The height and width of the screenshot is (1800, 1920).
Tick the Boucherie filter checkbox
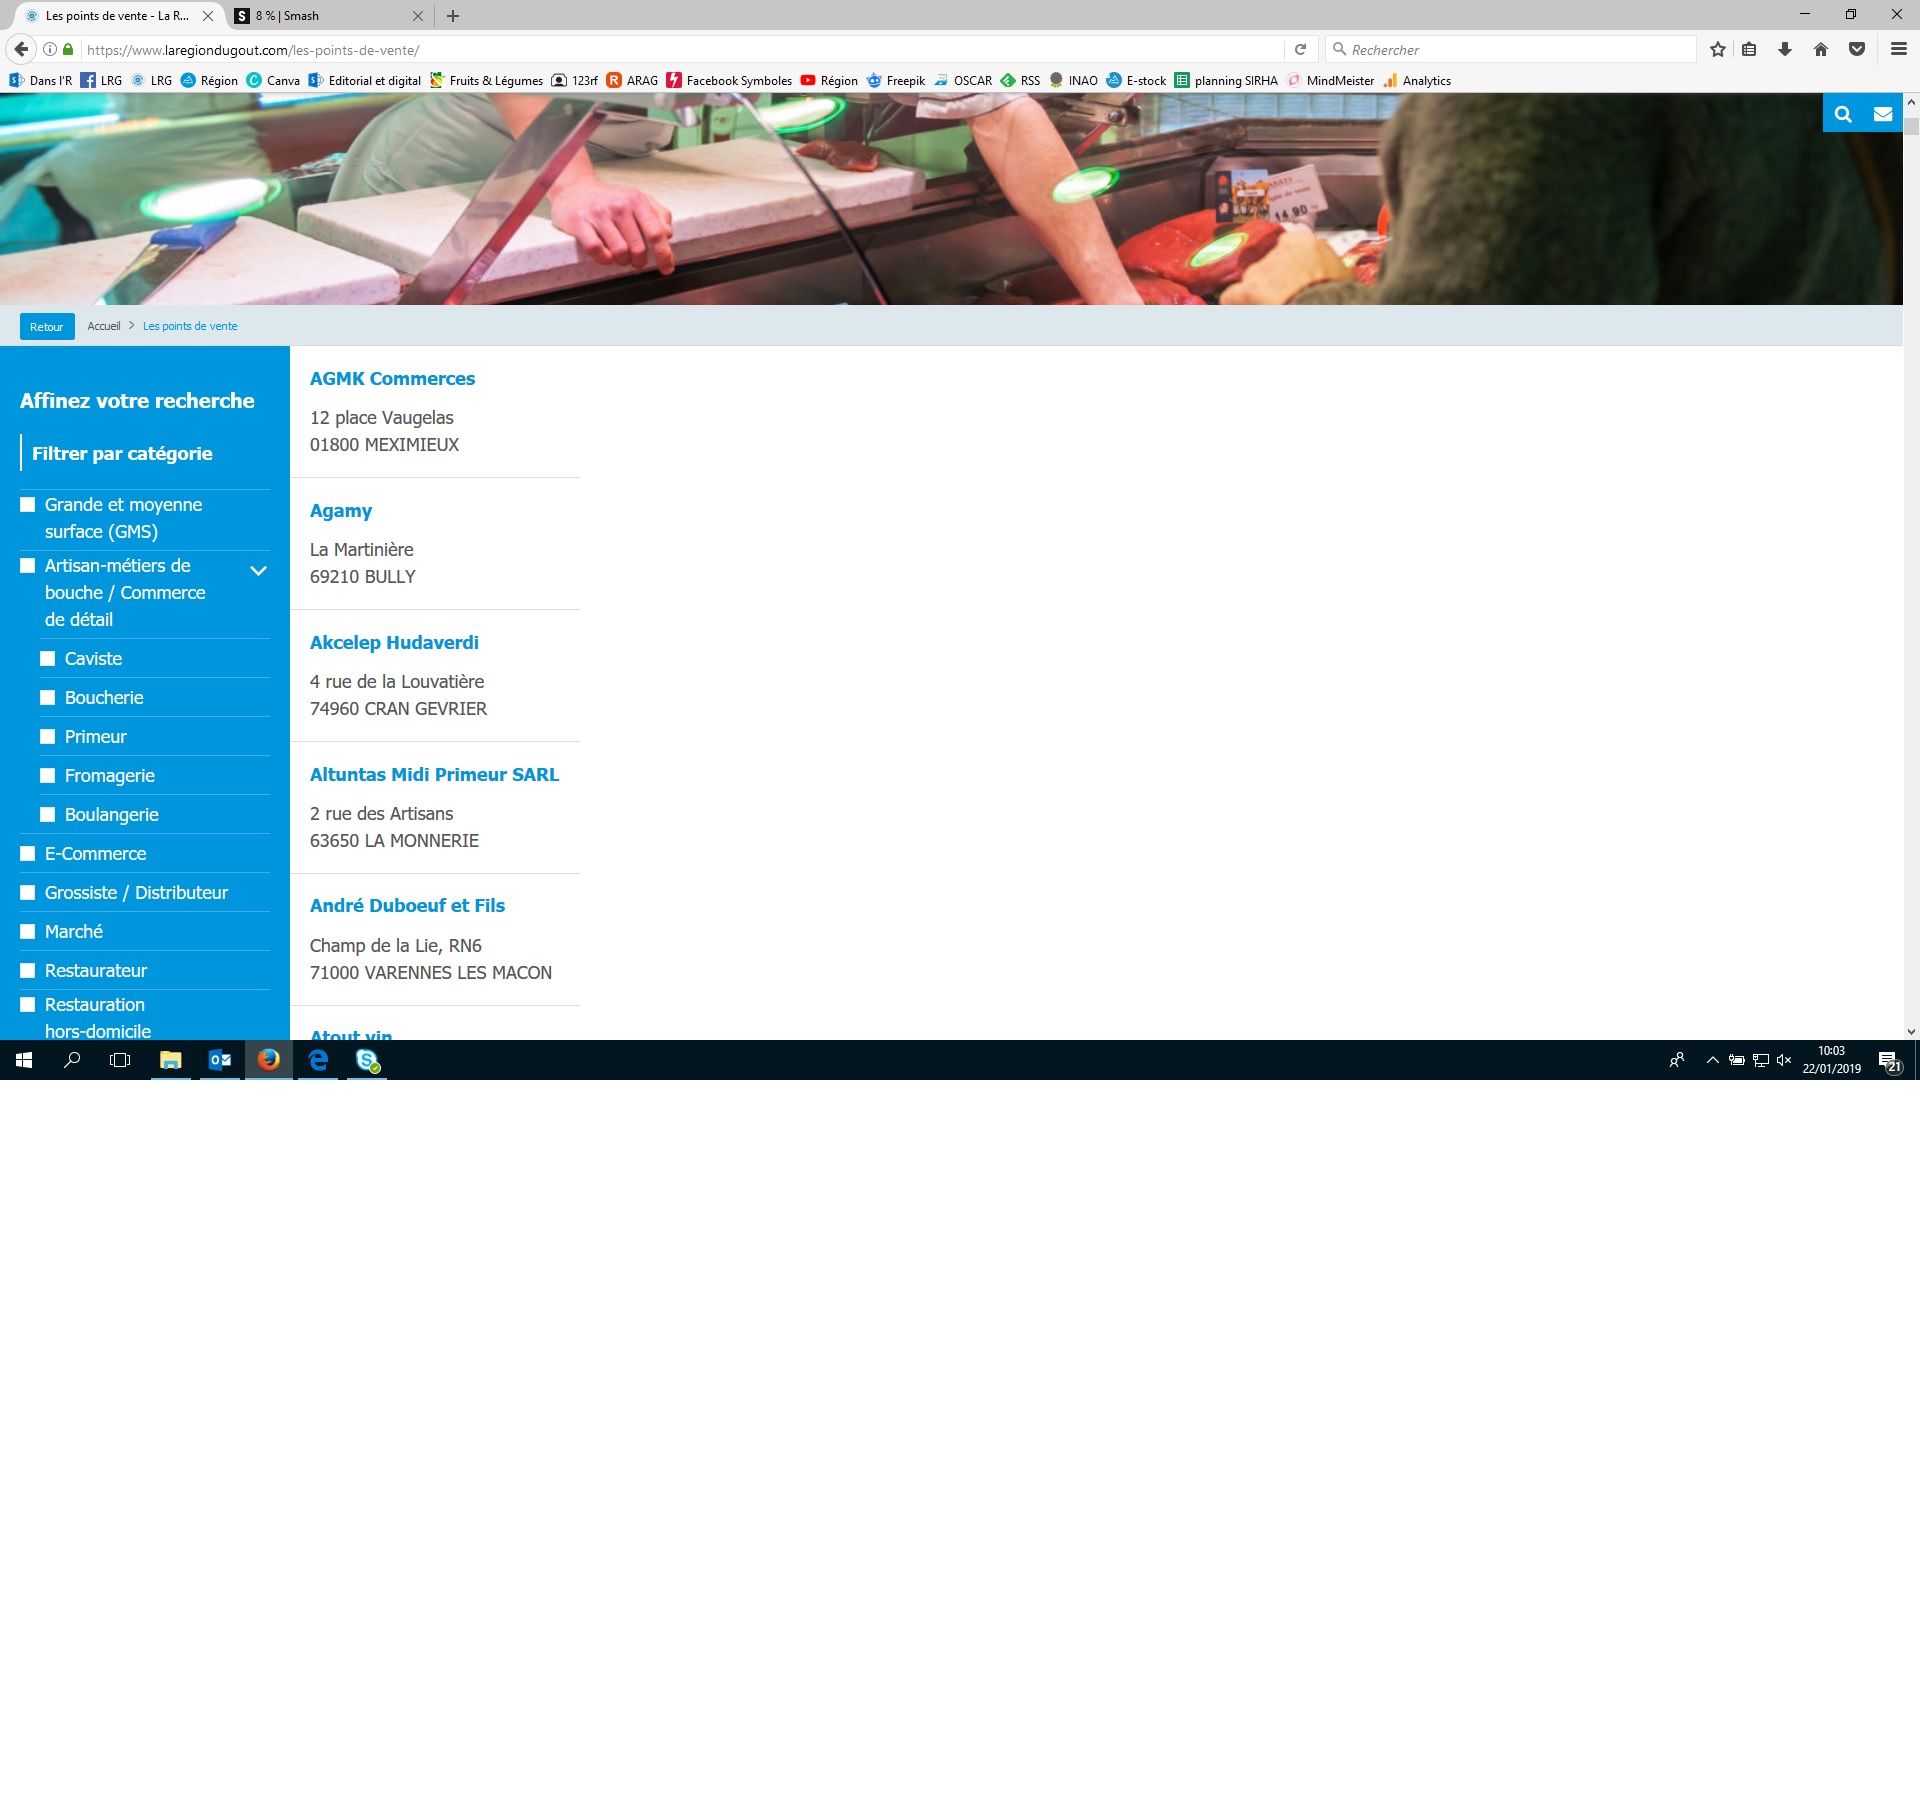(48, 698)
